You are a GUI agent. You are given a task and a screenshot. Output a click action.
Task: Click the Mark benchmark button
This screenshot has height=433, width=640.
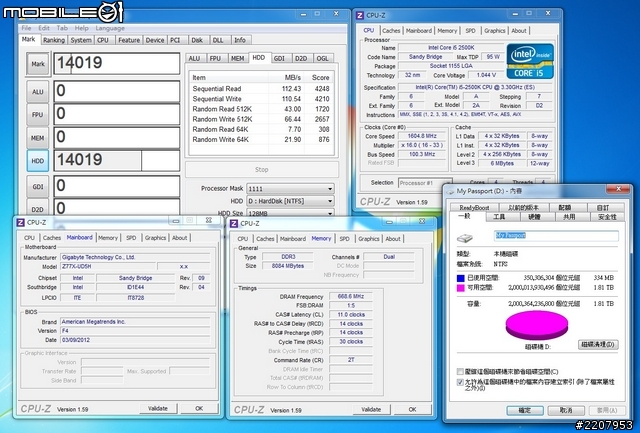tap(38, 64)
